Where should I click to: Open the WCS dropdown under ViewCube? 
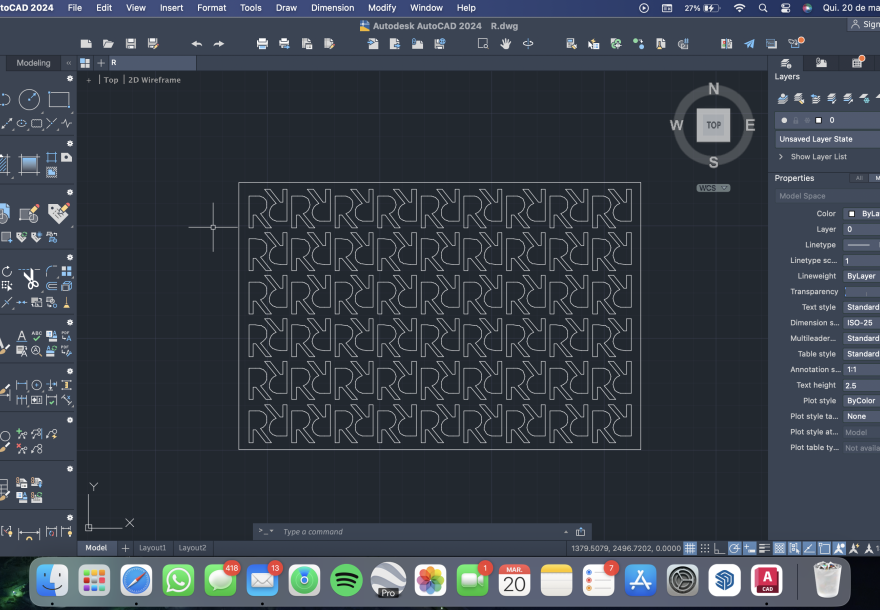713,188
